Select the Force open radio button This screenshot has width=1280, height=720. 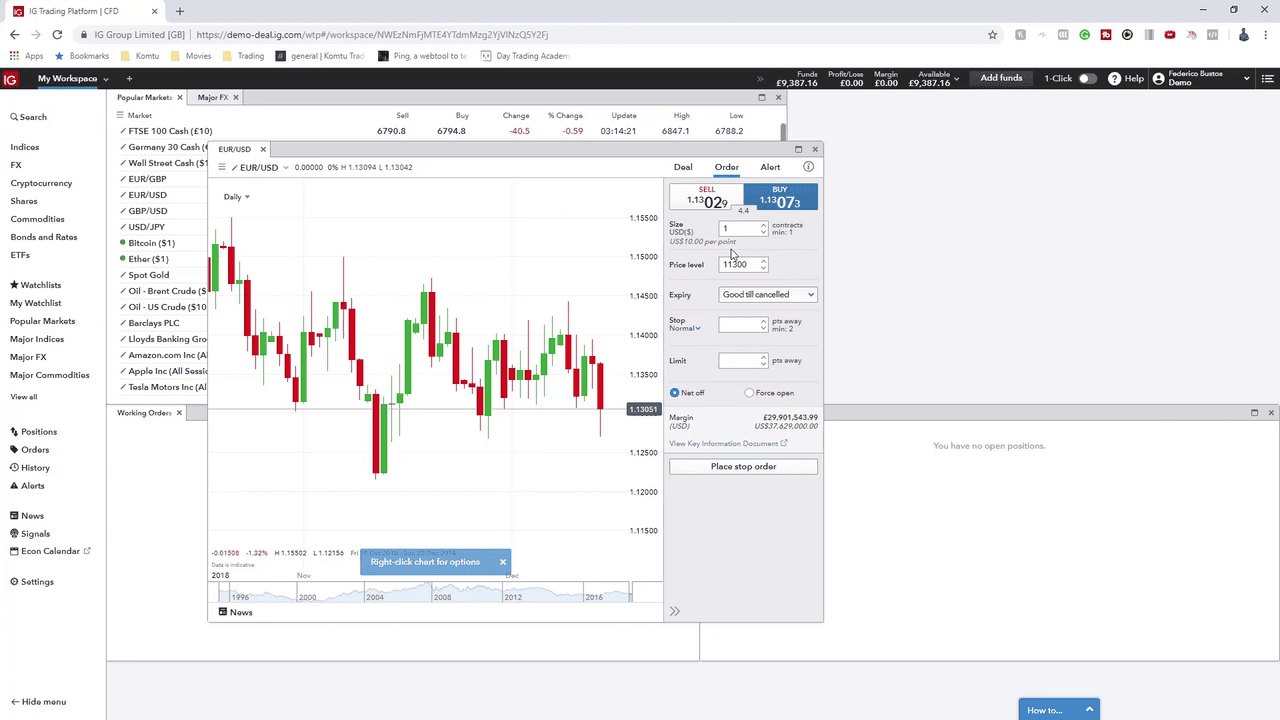[749, 393]
